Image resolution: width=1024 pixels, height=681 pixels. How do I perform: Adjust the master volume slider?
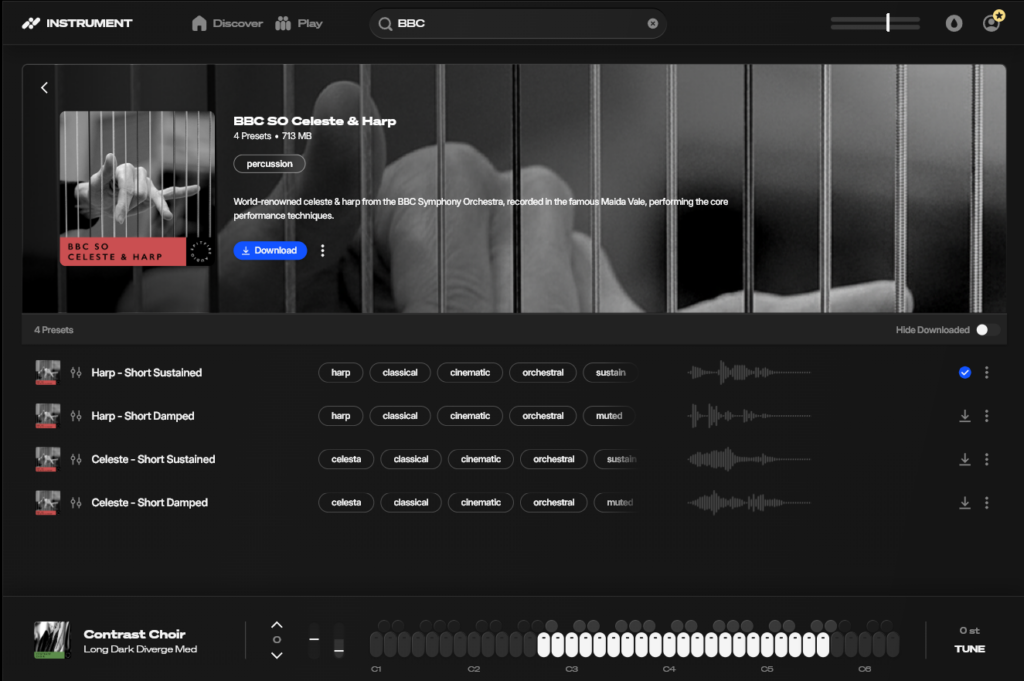click(888, 23)
